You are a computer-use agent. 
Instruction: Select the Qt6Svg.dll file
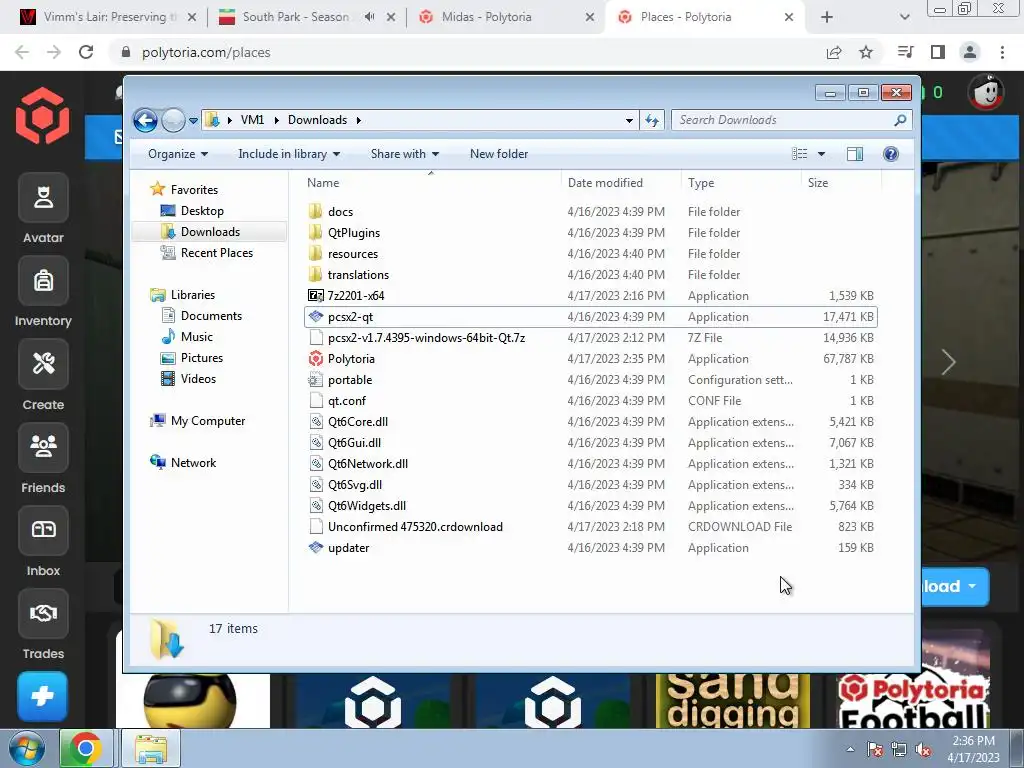click(591, 485)
